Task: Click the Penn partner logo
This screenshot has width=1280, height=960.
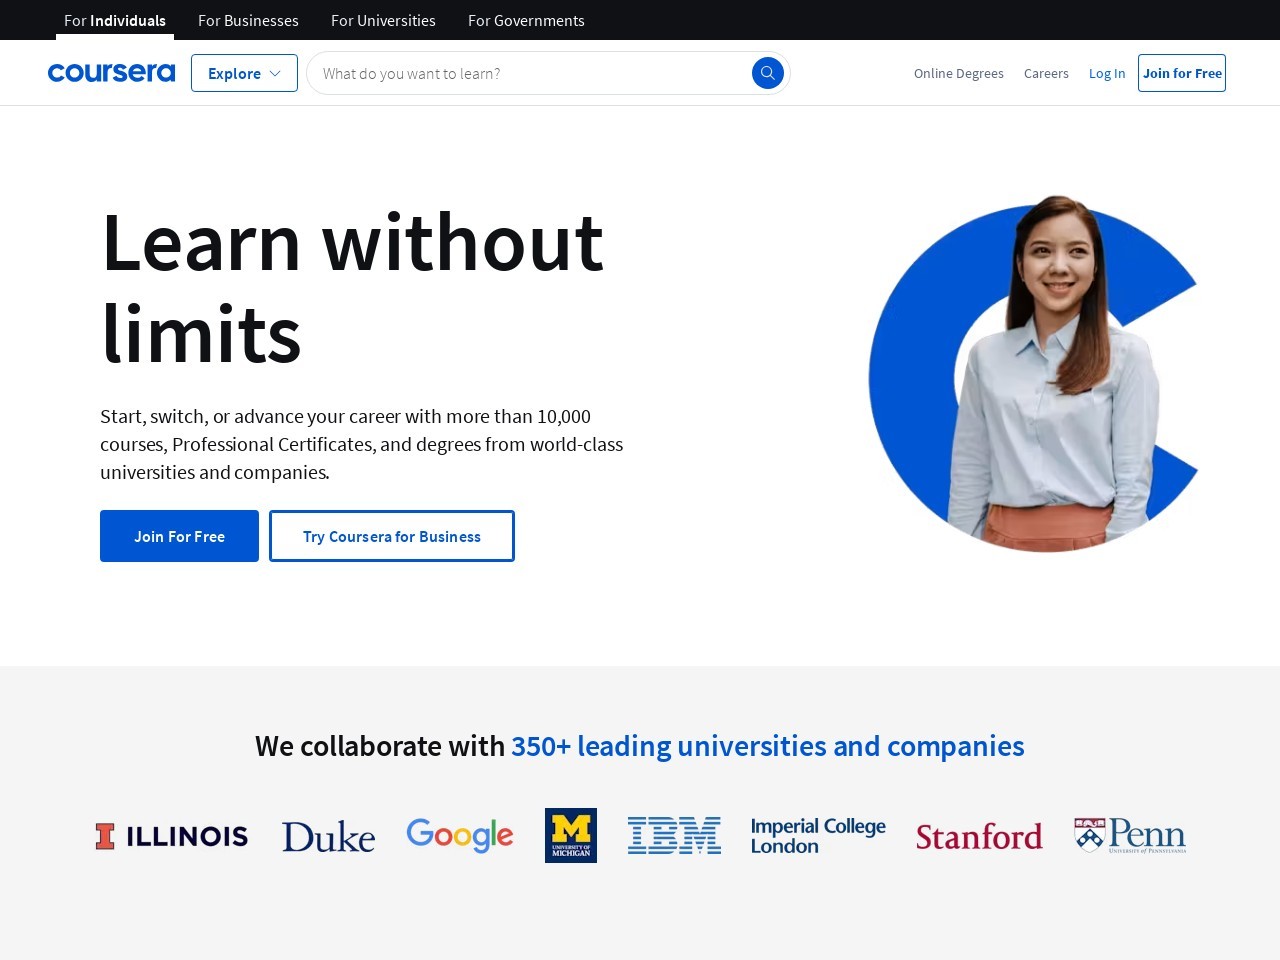Action: click(1130, 835)
